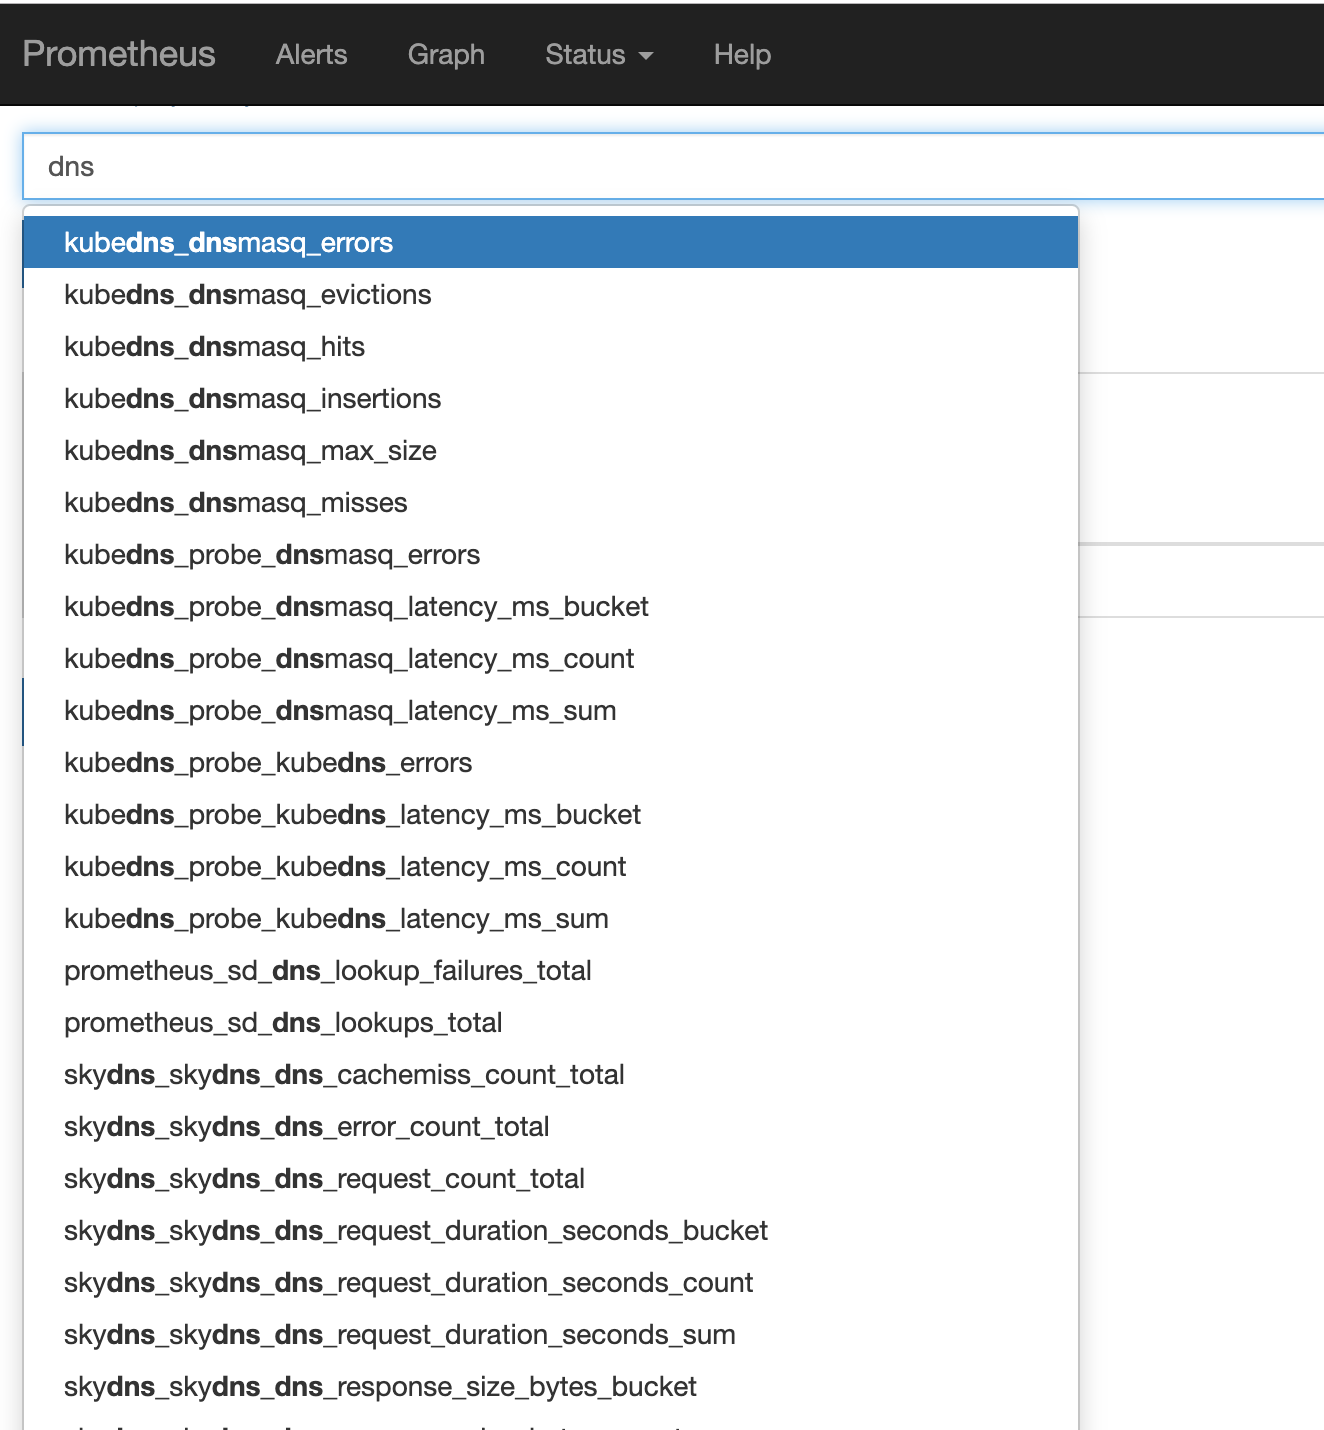
Task: Choose kubedns_dnsmasq_evictions from the autocomplete list
Action: pyautogui.click(x=551, y=294)
